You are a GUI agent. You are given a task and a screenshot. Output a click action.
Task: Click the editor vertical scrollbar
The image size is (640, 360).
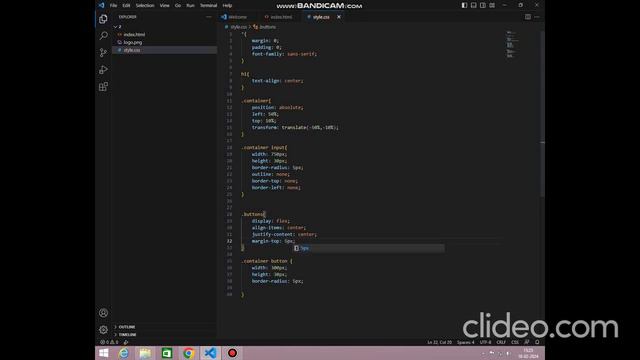click(x=542, y=114)
